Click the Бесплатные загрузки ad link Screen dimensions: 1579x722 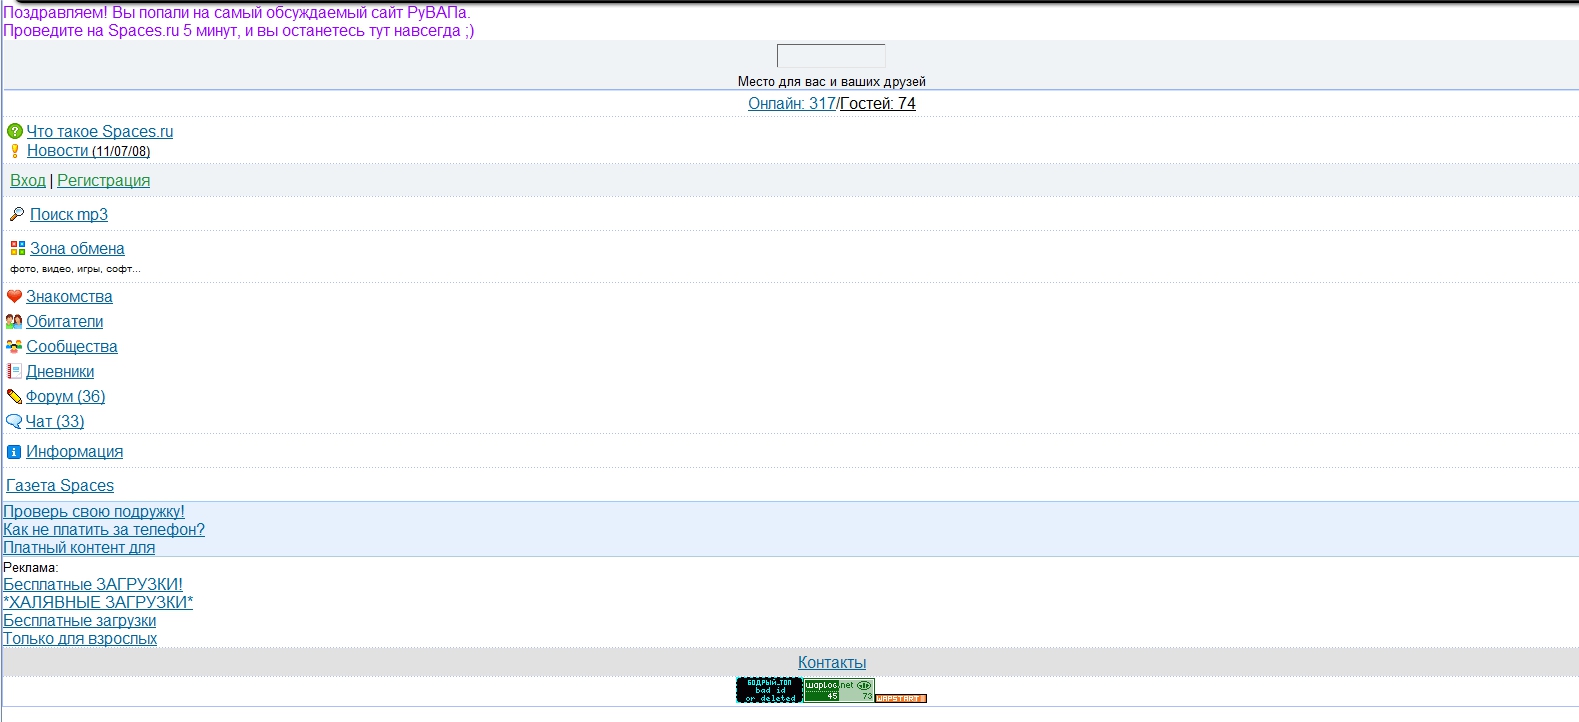pyautogui.click(x=80, y=620)
